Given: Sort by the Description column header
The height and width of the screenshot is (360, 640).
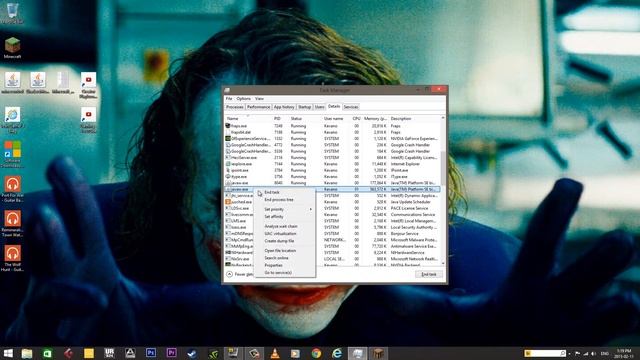Looking at the screenshot, I should tap(414, 118).
